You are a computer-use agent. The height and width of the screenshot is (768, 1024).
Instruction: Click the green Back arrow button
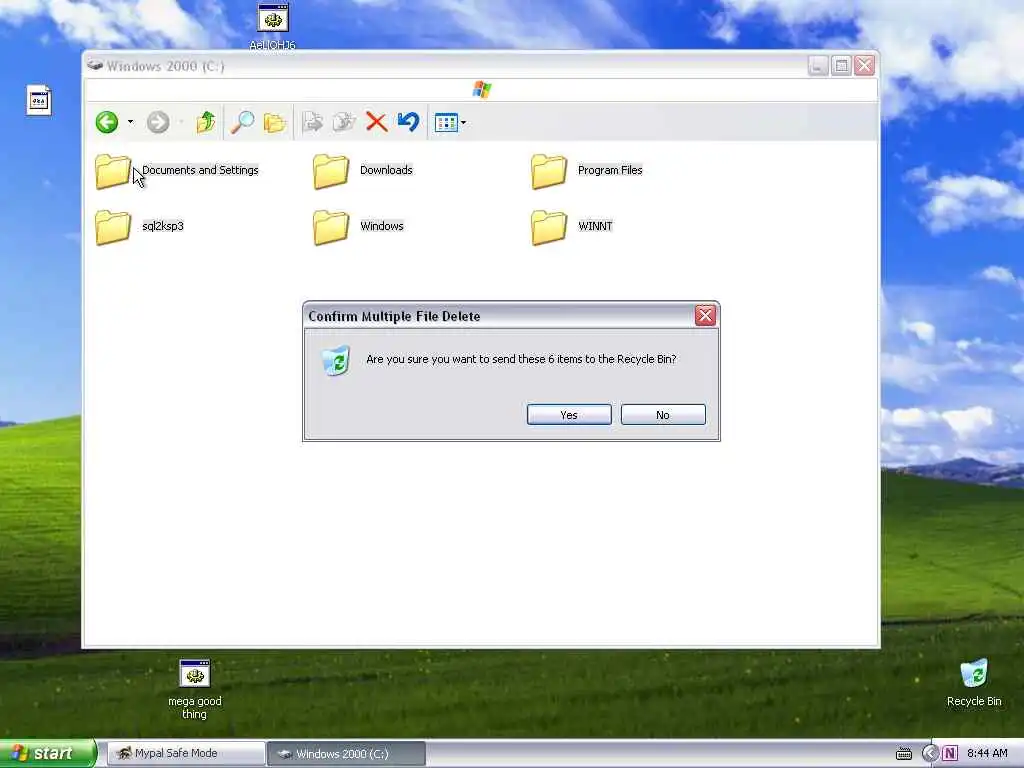tap(106, 122)
